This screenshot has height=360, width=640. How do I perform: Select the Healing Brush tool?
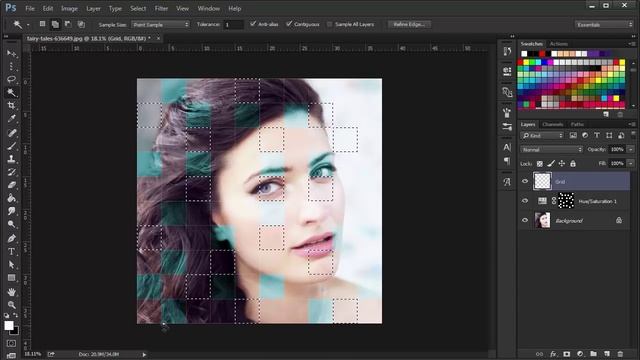[x=11, y=133]
